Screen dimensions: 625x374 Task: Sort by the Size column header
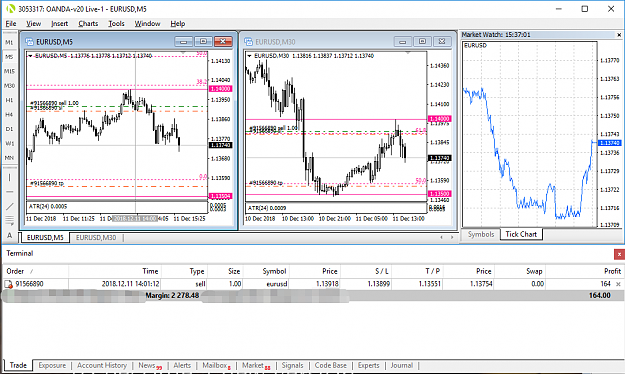click(226, 271)
